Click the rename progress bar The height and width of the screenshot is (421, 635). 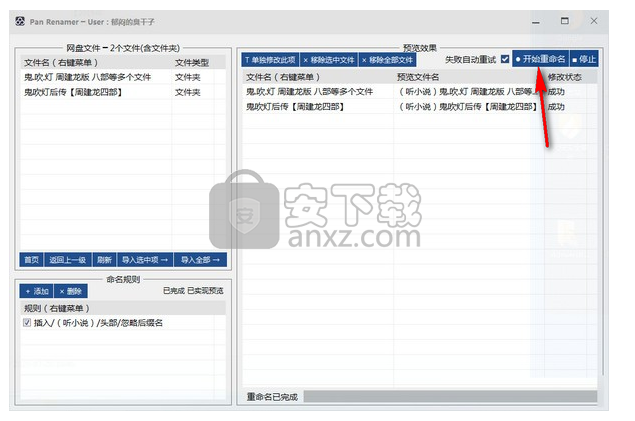[450, 397]
